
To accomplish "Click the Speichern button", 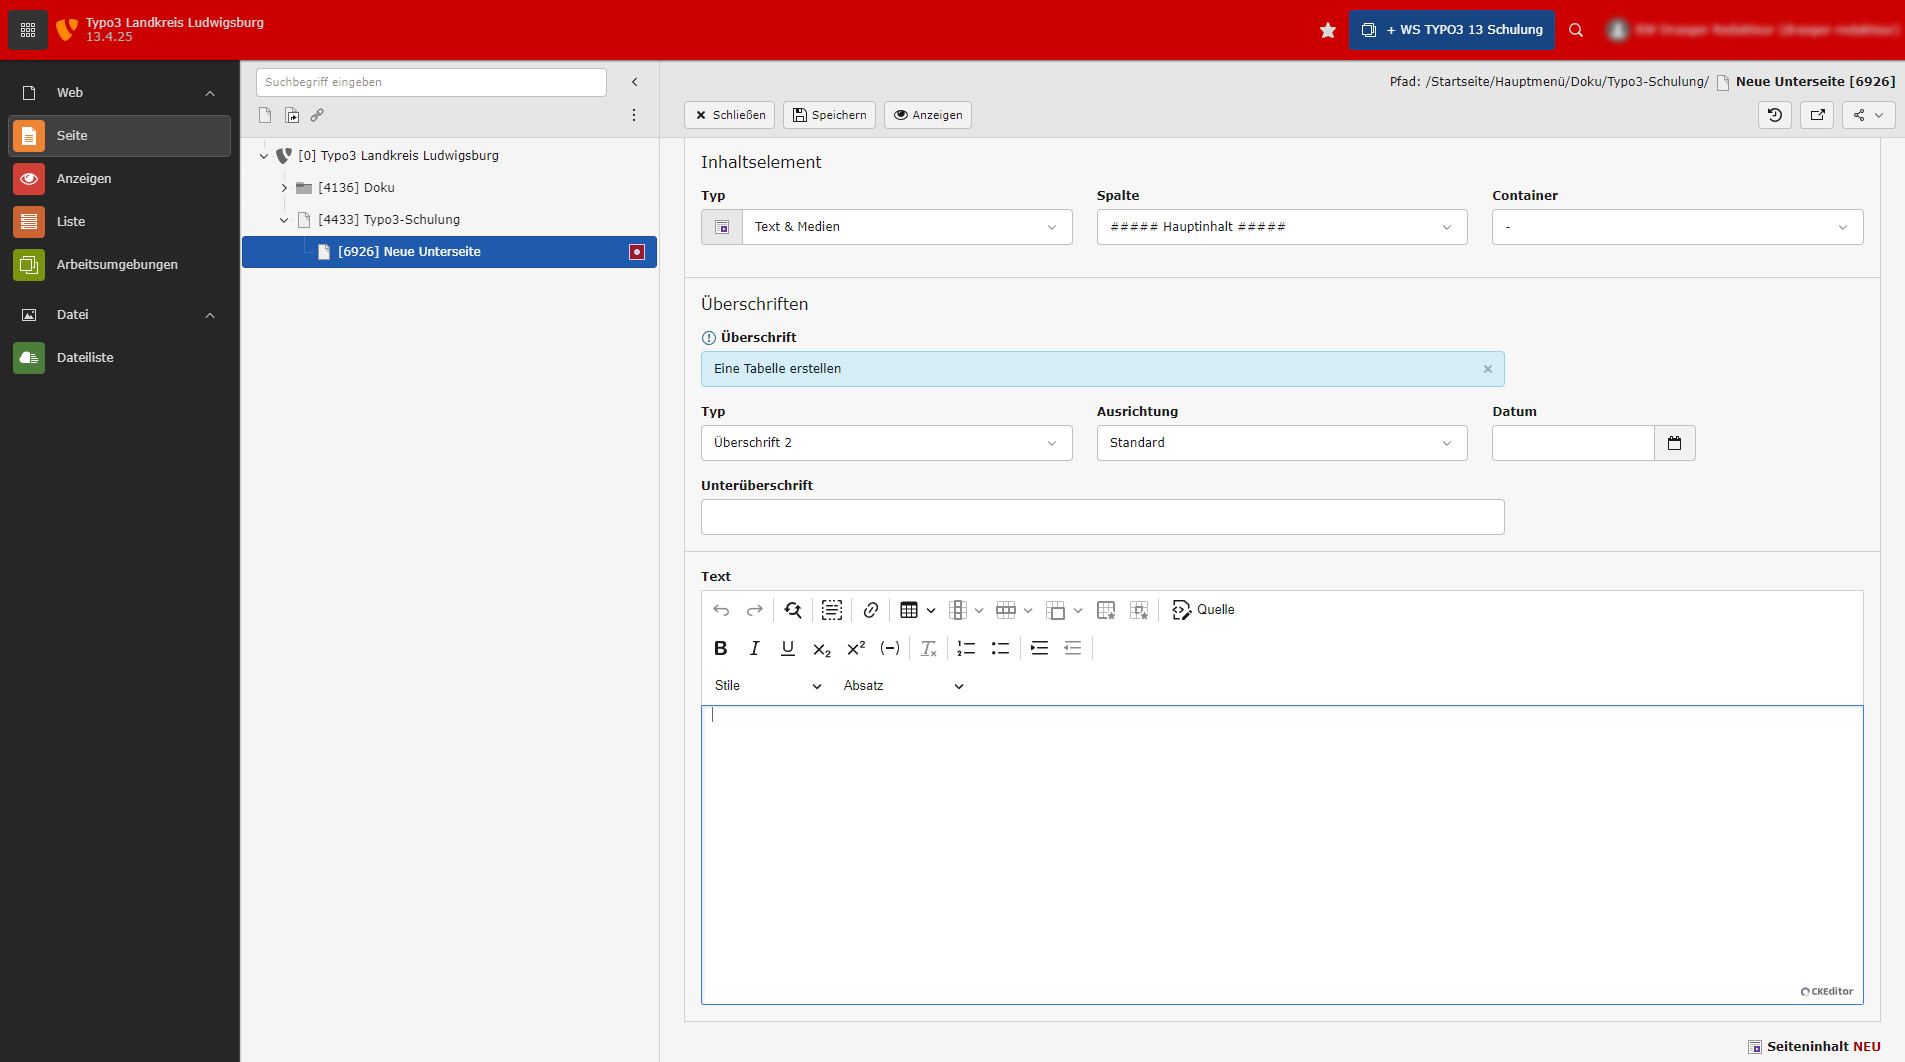I will tap(829, 115).
